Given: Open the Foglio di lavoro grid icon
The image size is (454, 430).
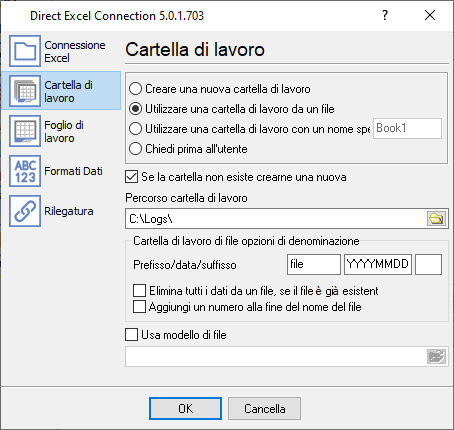Looking at the screenshot, I should click(25, 131).
